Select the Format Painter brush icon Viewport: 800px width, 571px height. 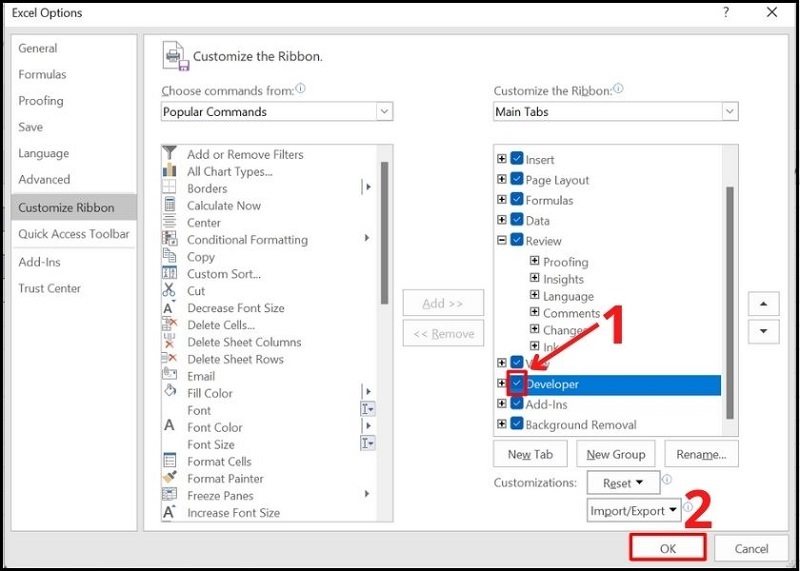[x=169, y=478]
